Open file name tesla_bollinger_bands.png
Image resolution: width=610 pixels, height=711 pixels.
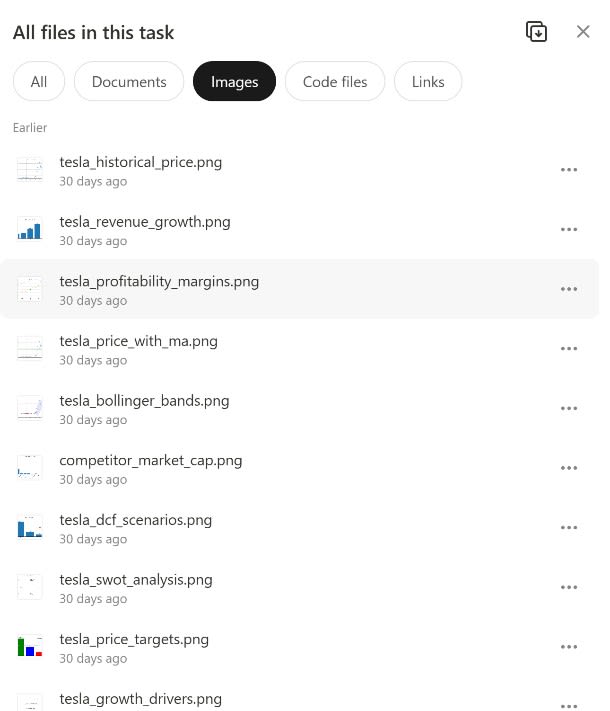click(x=144, y=401)
